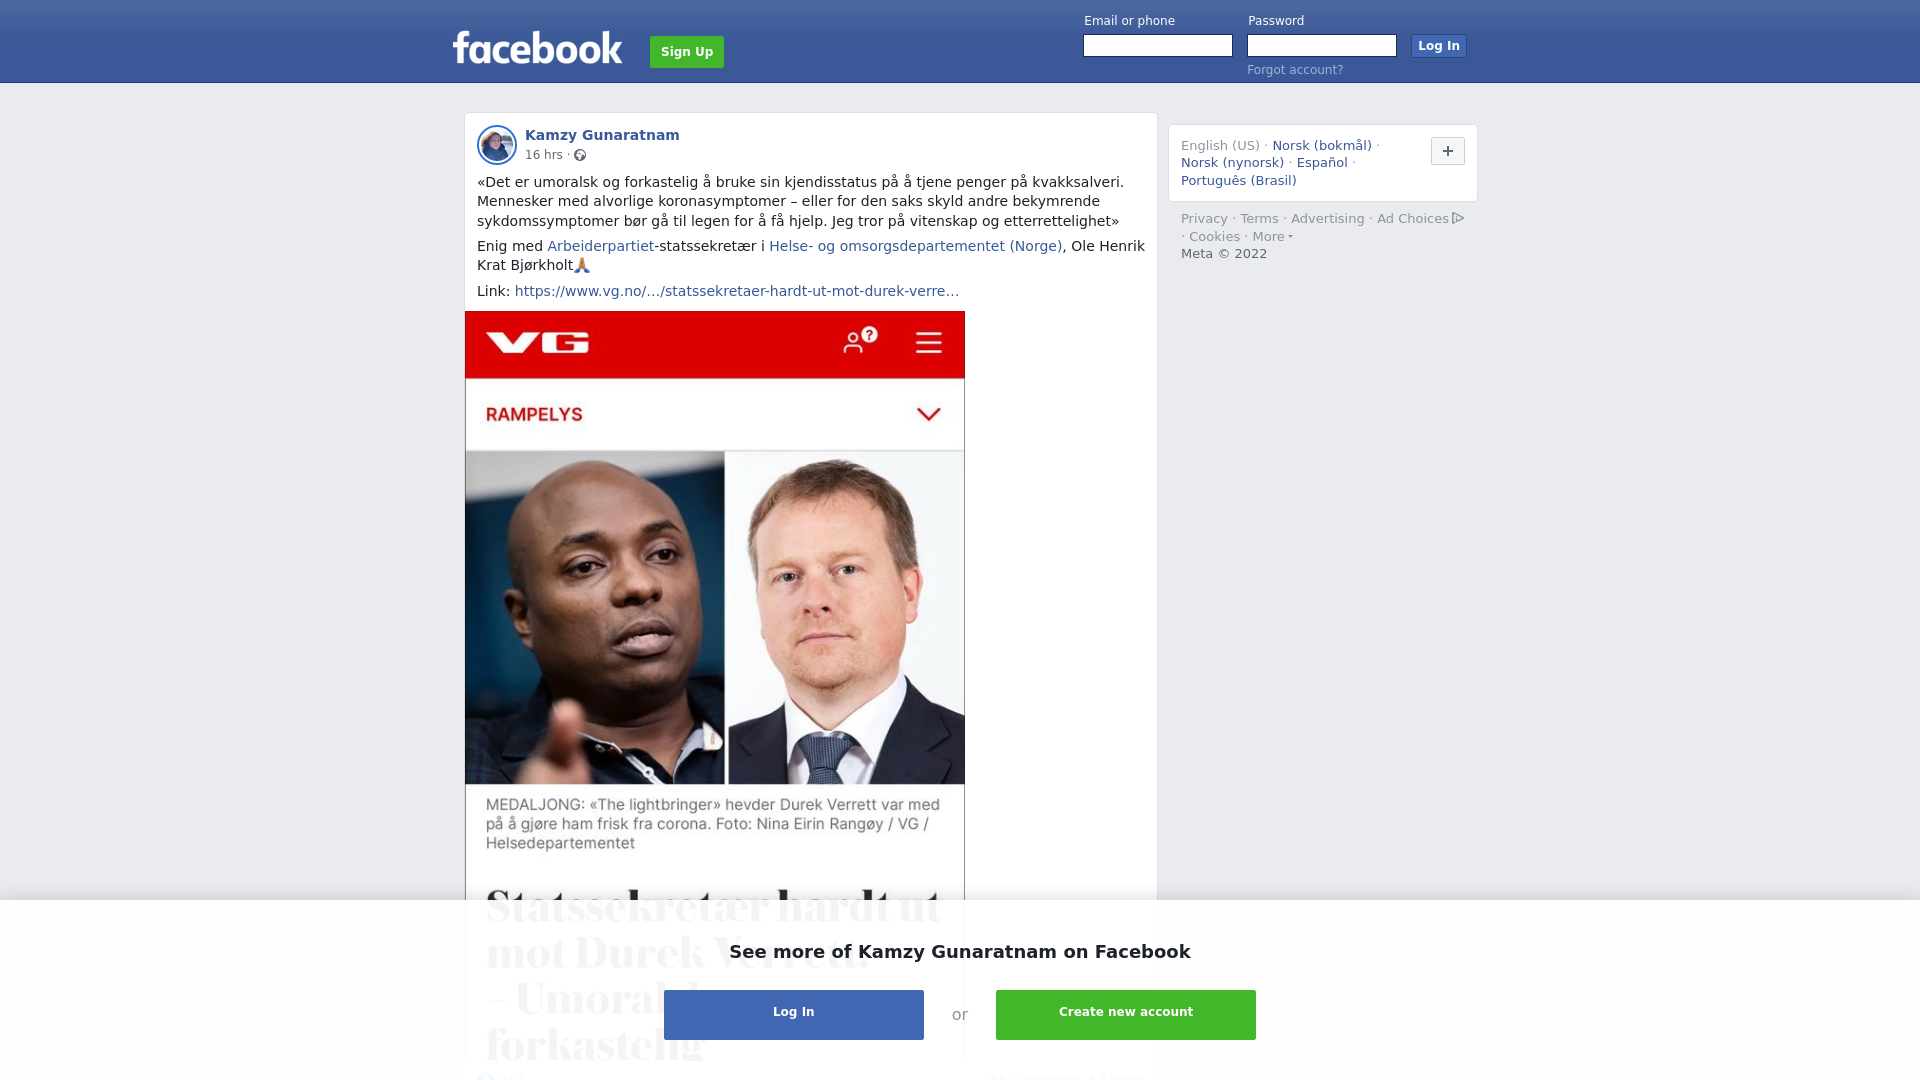
Task: Open the More dropdown in footer links
Action: (x=1272, y=237)
